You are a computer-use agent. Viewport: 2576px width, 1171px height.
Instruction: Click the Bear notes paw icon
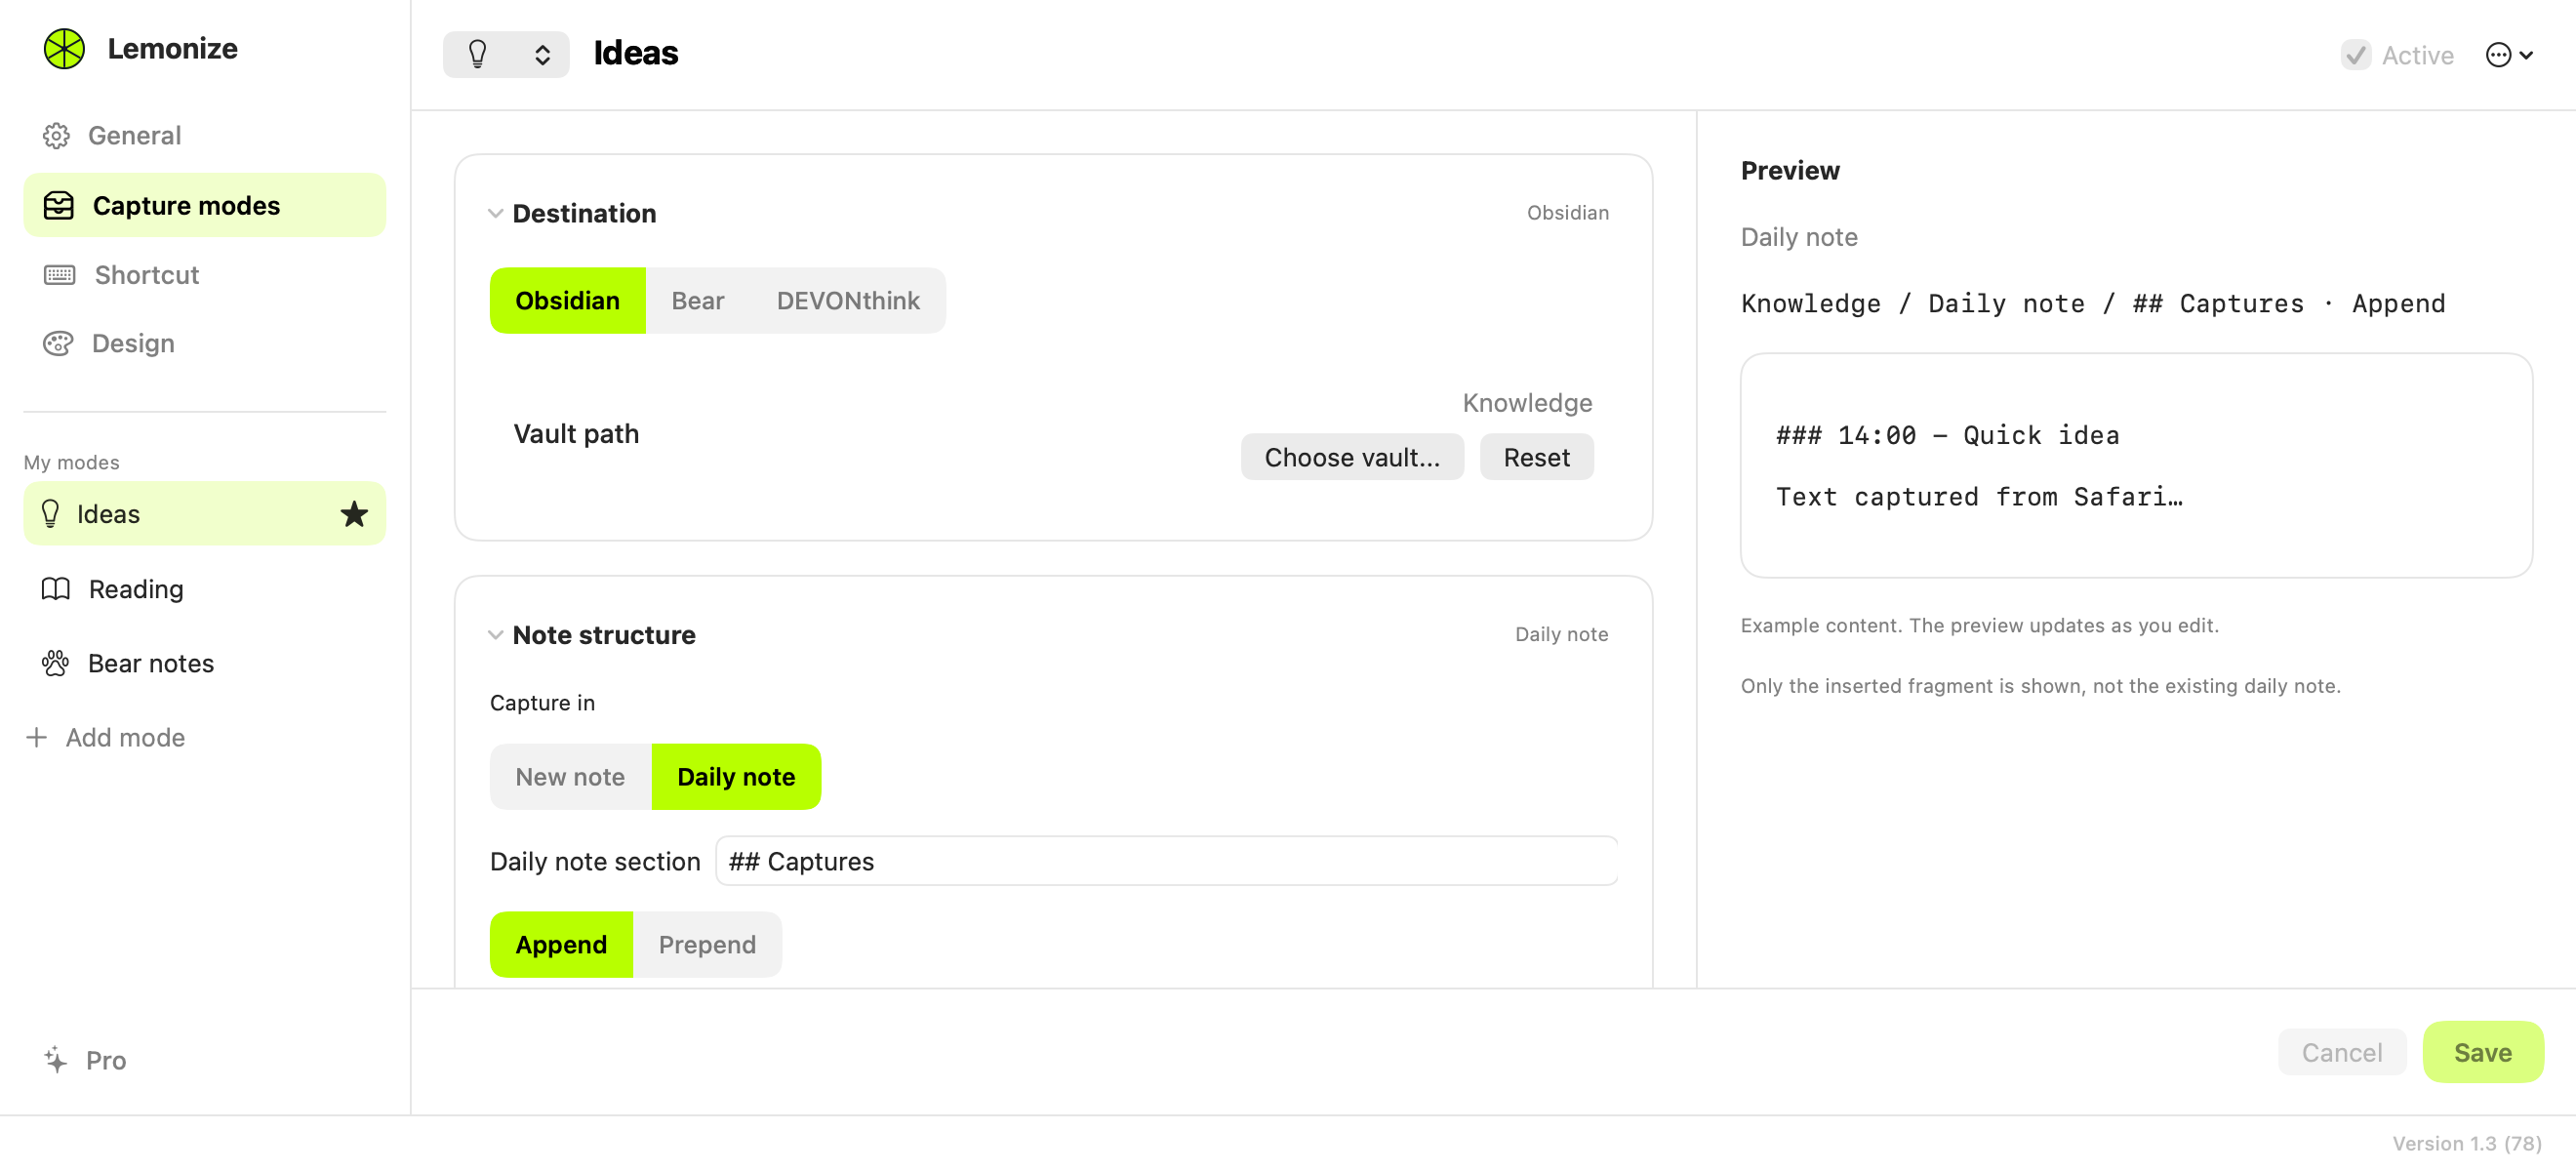click(x=55, y=663)
